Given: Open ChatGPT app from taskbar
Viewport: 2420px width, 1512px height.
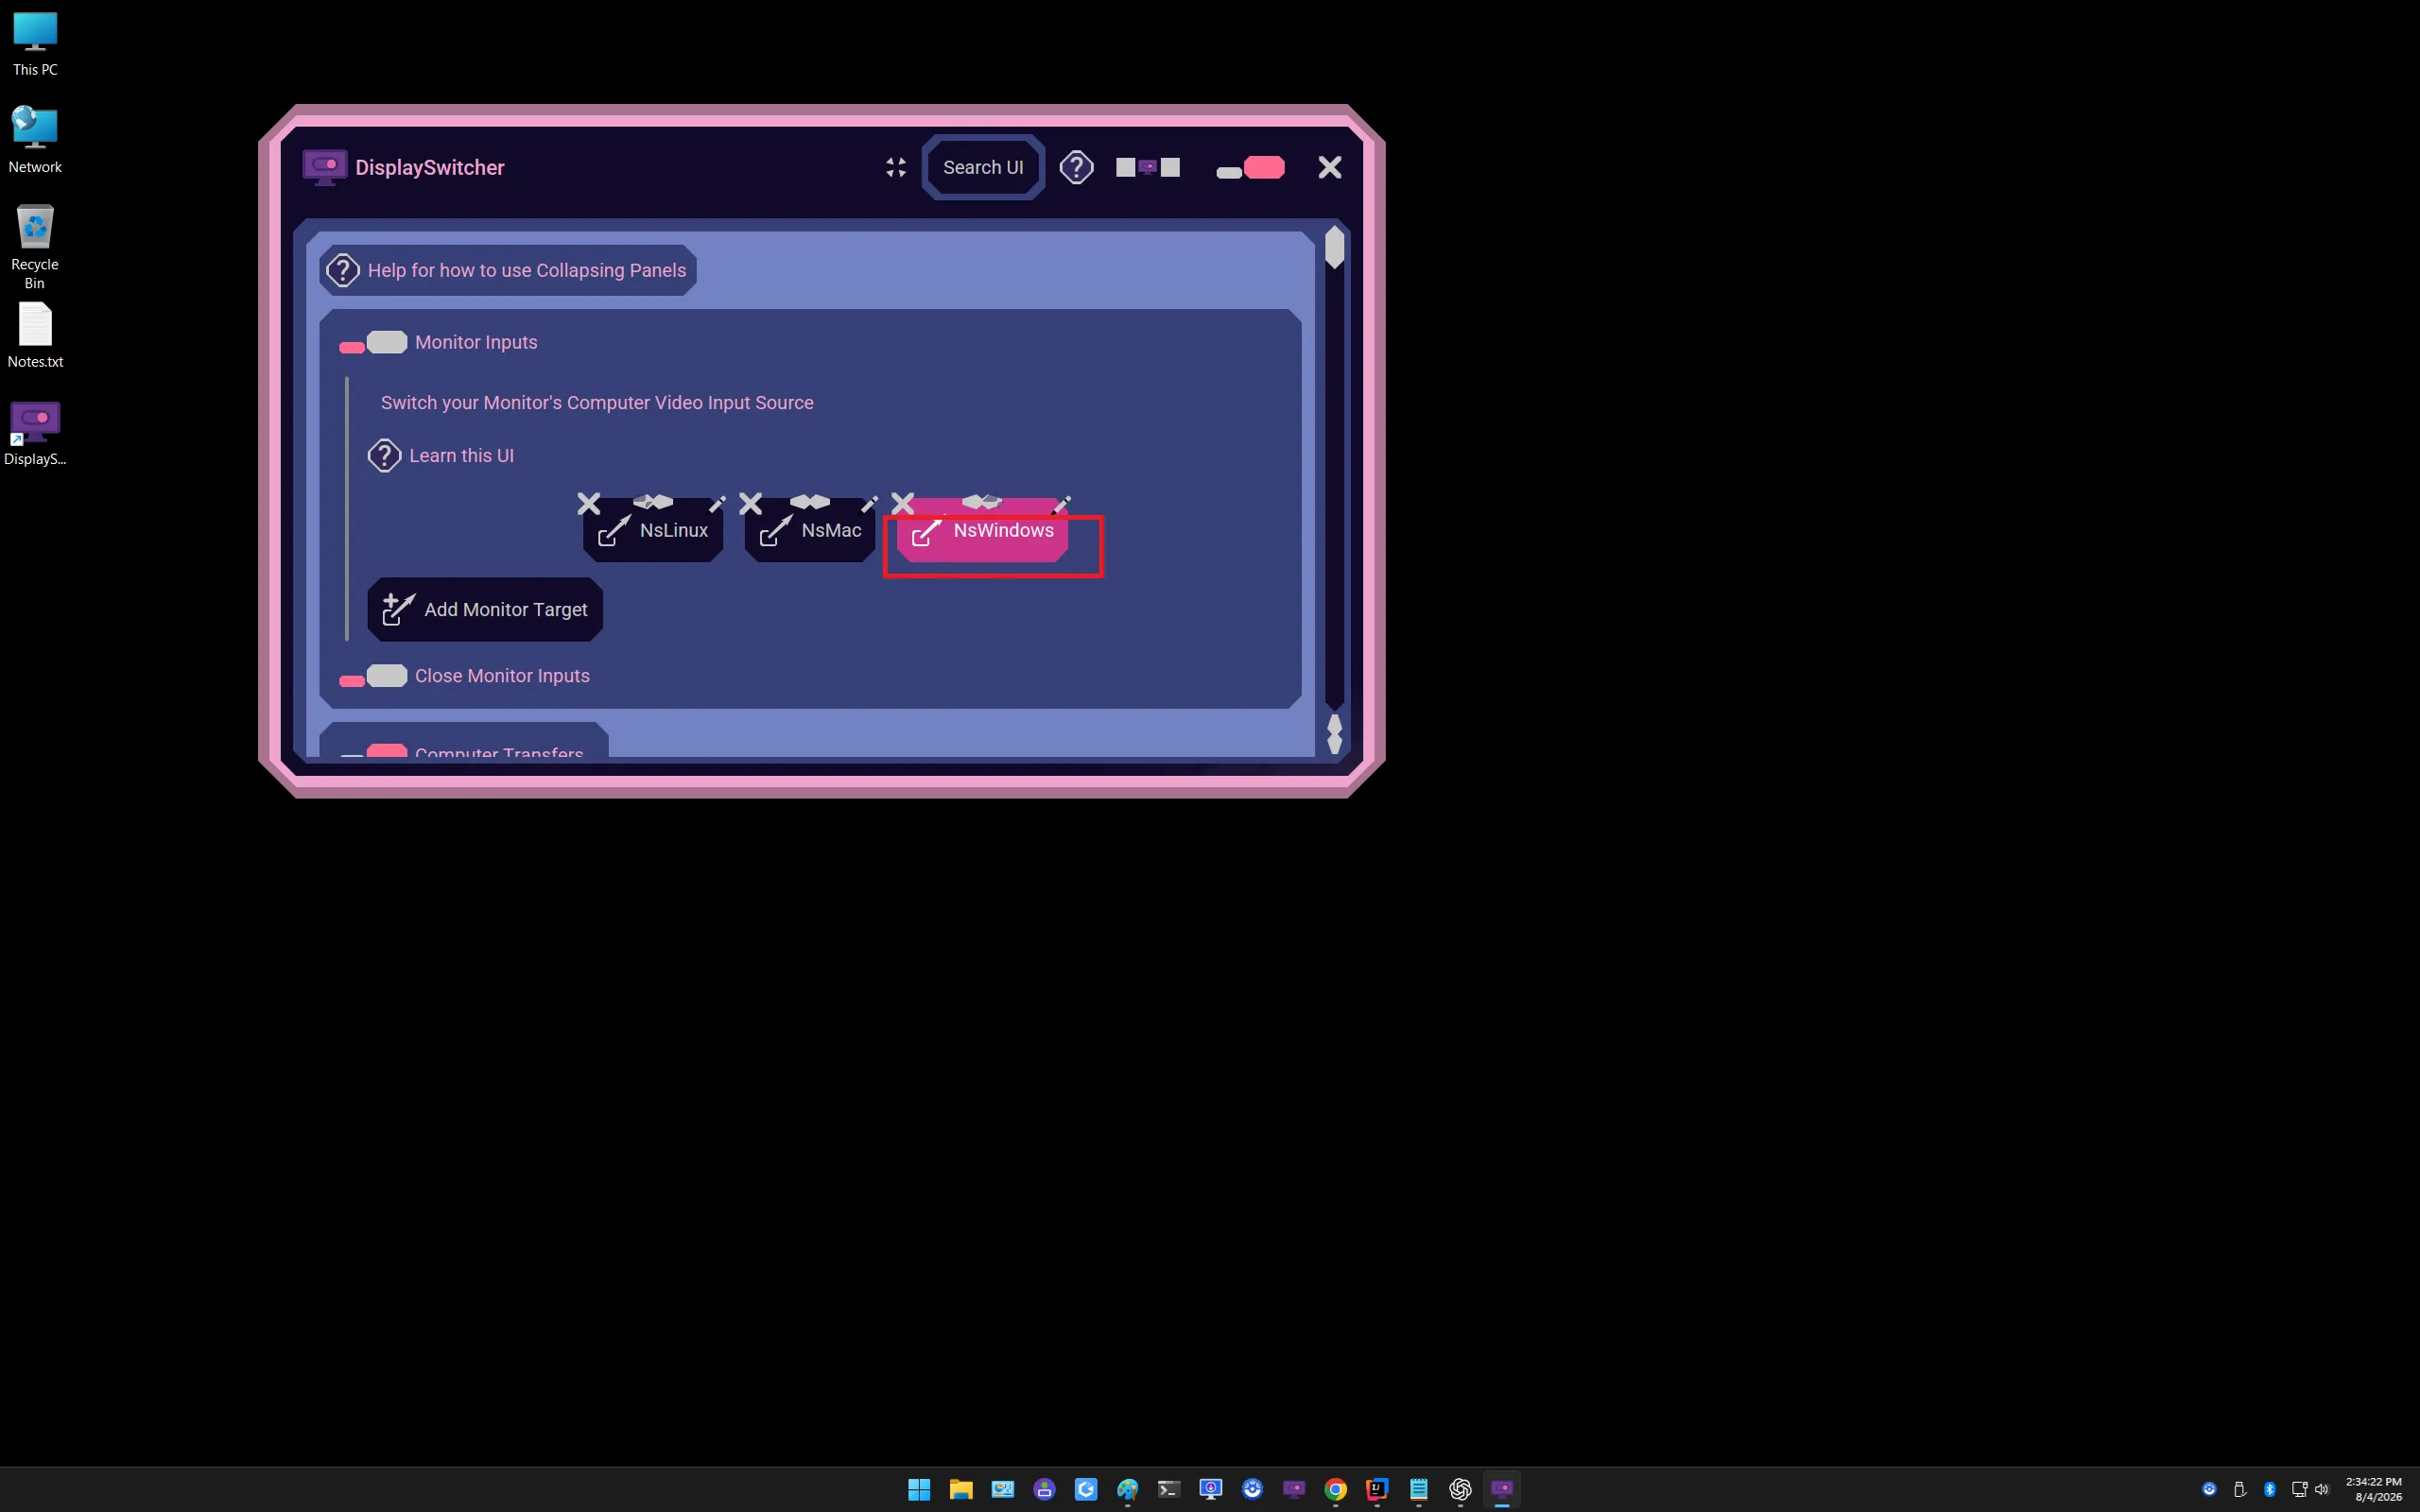Looking at the screenshot, I should tap(1460, 1489).
